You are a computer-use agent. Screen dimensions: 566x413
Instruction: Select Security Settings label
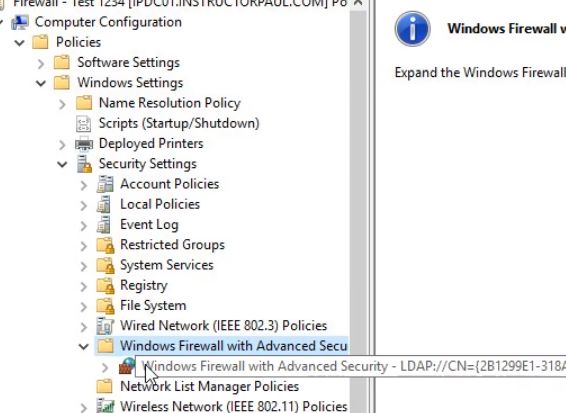click(148, 164)
